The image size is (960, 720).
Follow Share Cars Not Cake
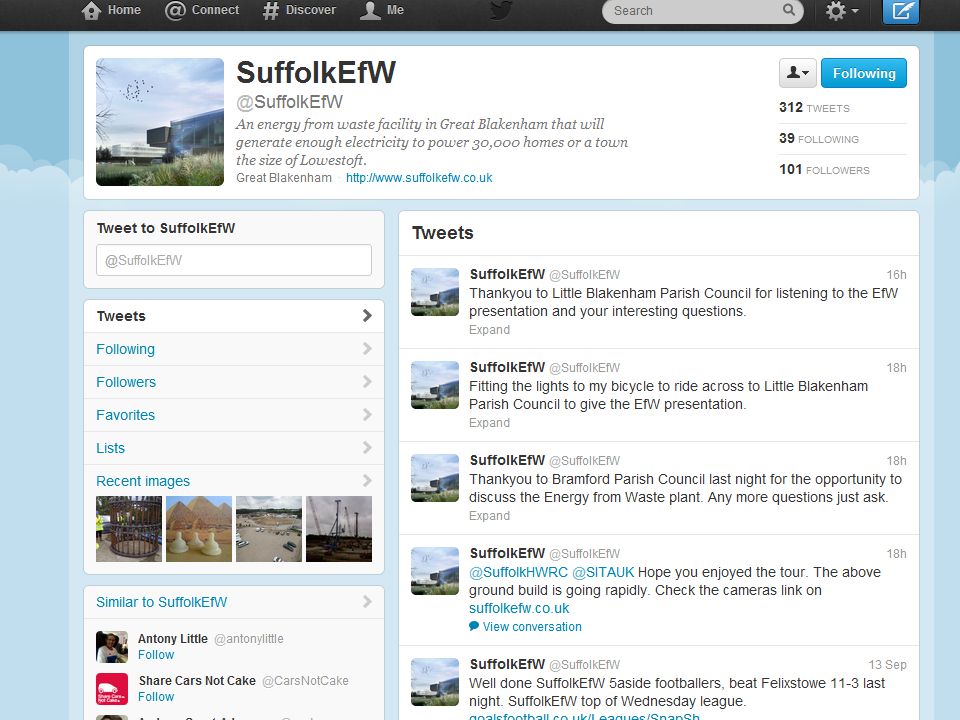click(x=156, y=697)
